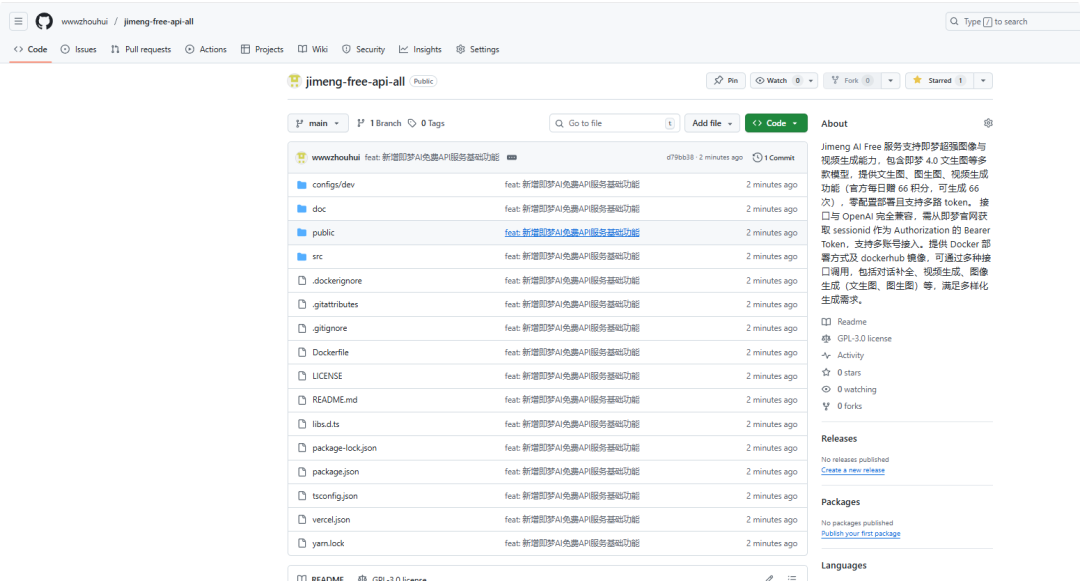Viewport: 1080px width, 581px height.
Task: Click the commit message ellipsis icon
Action: pyautogui.click(x=511, y=157)
